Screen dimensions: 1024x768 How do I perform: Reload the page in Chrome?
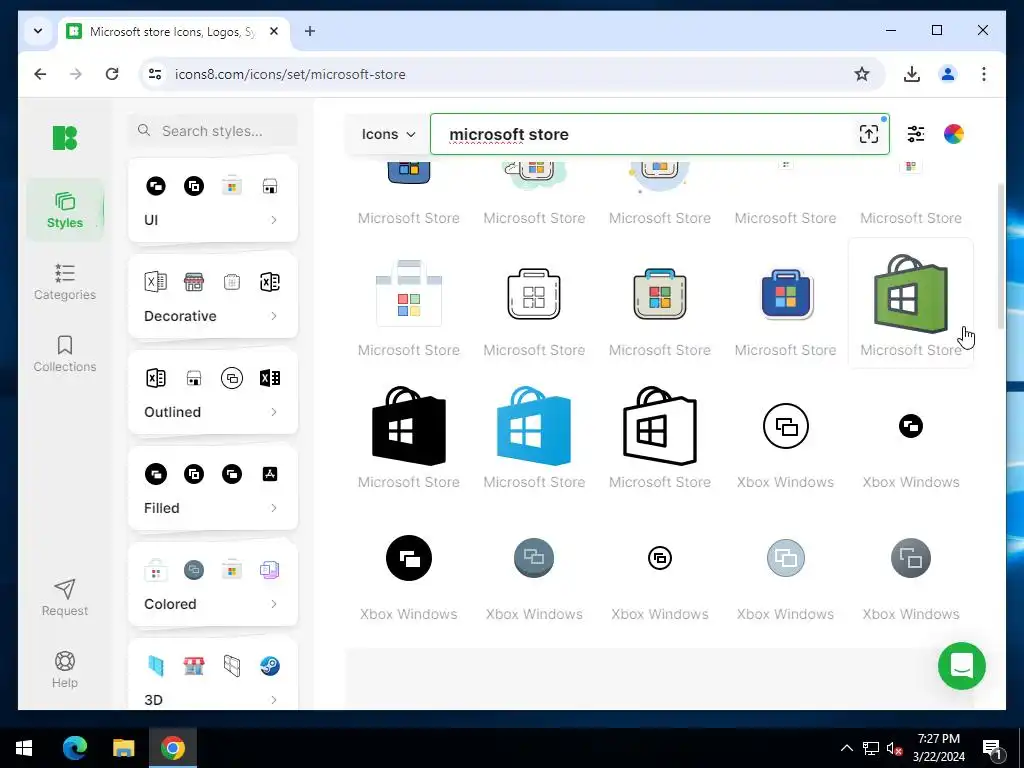pos(112,74)
